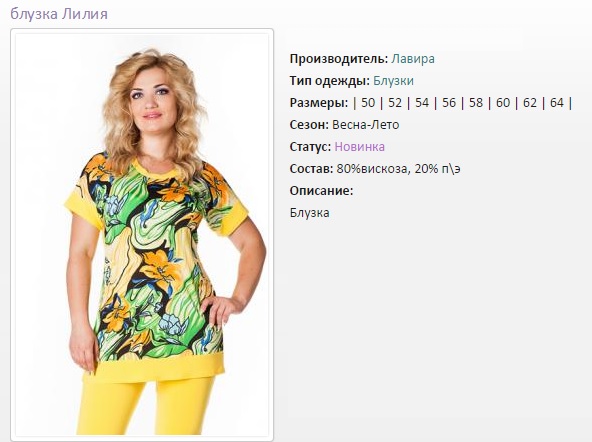Open clothing type link Блузки
Viewport: 592px width, 442px height.
[x=393, y=81]
